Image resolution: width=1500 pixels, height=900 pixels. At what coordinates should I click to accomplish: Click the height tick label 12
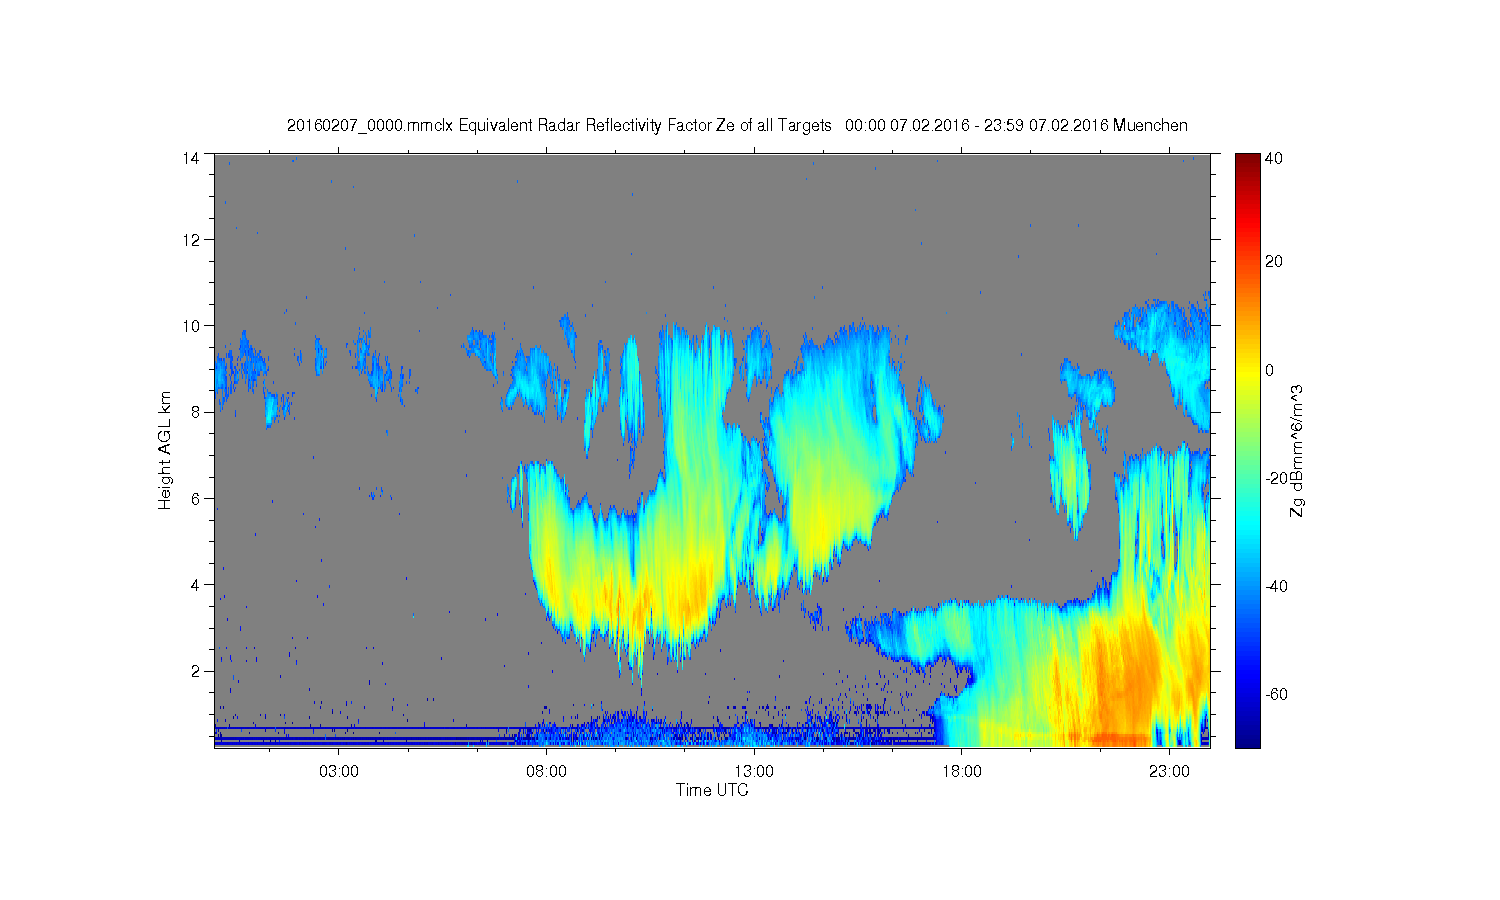pyautogui.click(x=191, y=240)
